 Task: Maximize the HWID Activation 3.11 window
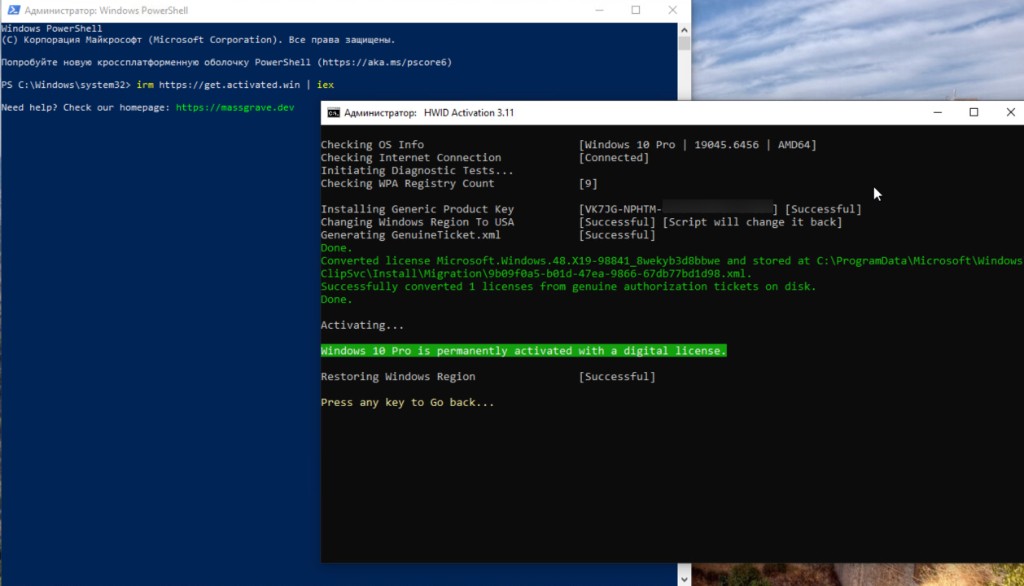tap(974, 112)
